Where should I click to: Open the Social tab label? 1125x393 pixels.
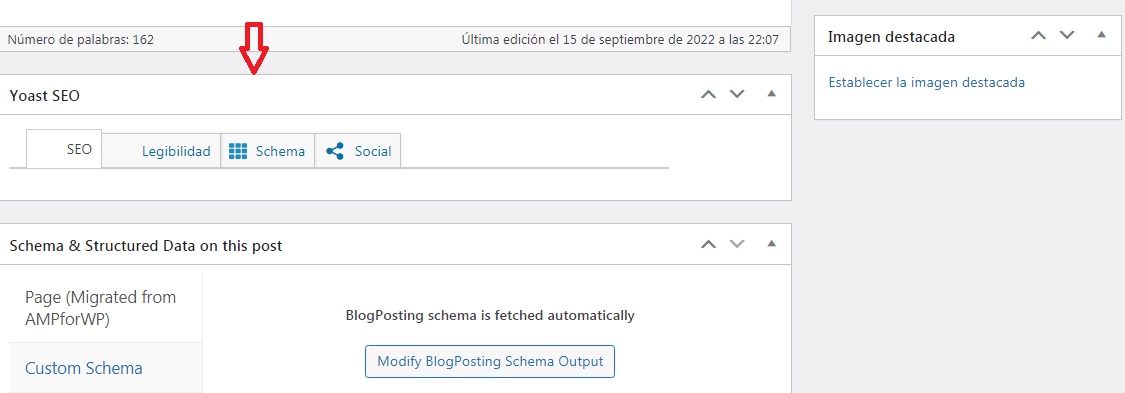point(373,151)
